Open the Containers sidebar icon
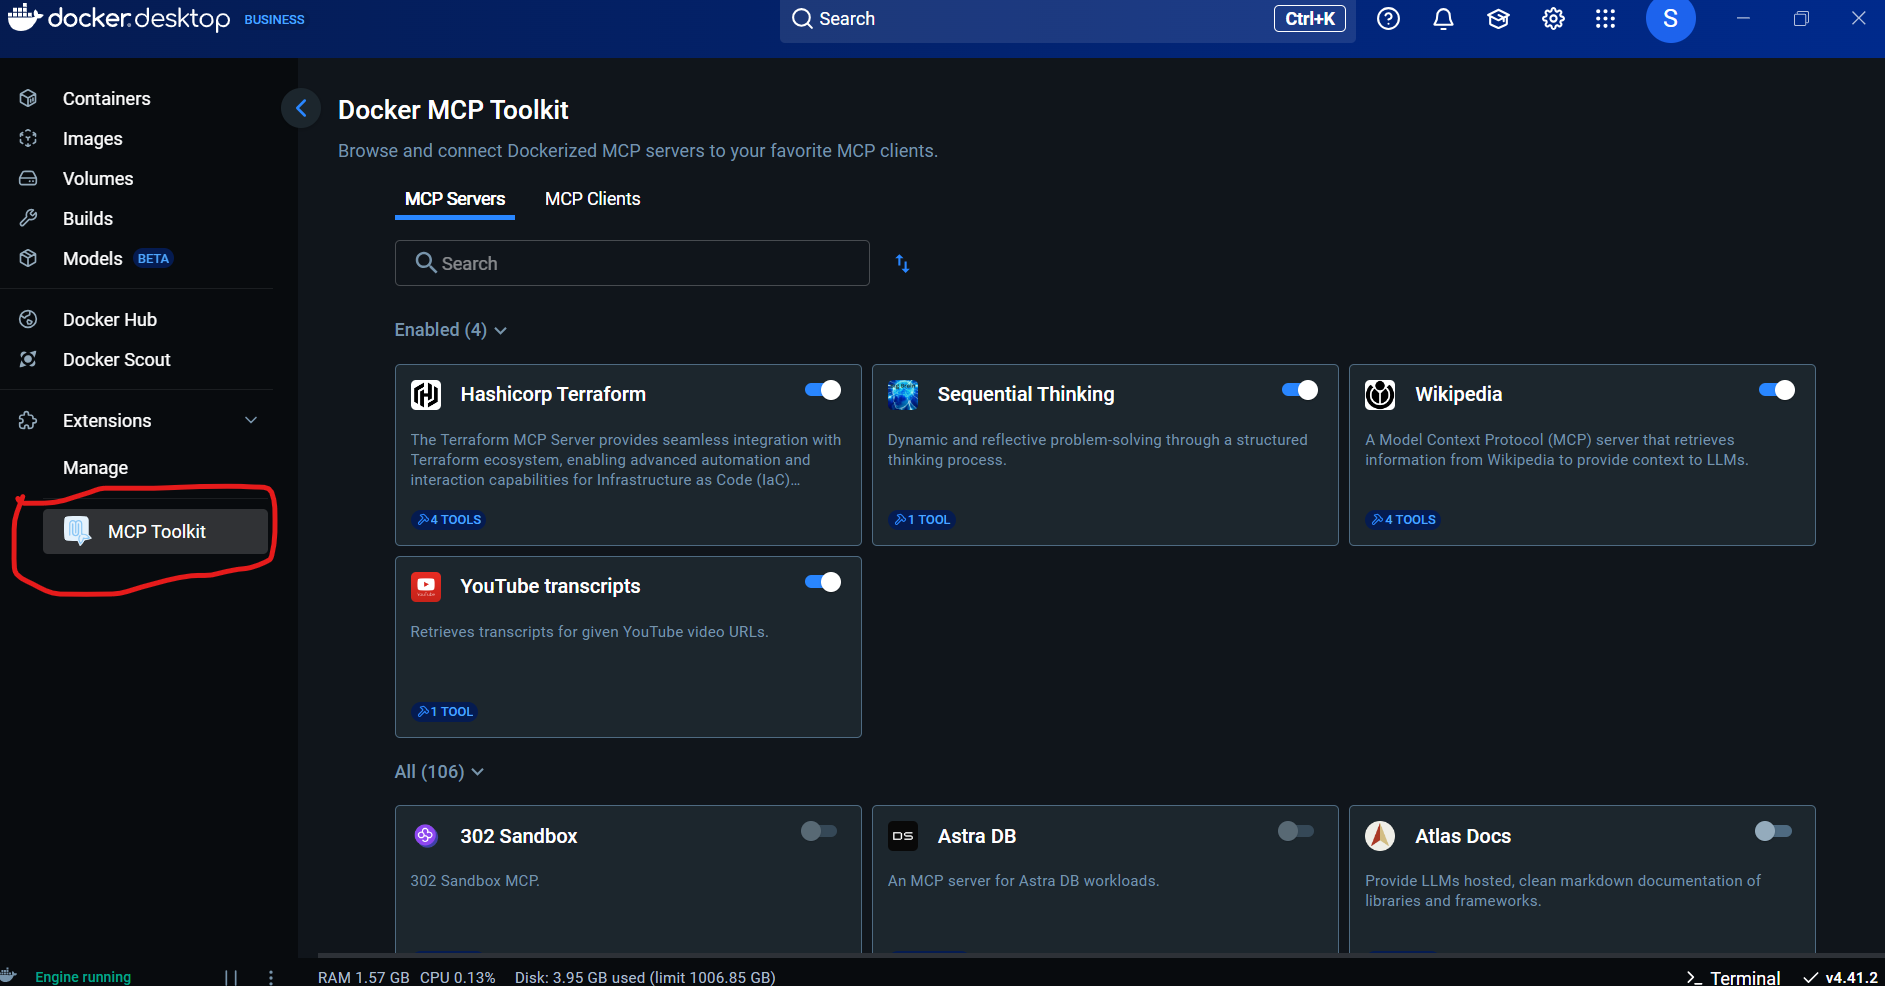Viewport: 1885px width, 986px height. (28, 98)
